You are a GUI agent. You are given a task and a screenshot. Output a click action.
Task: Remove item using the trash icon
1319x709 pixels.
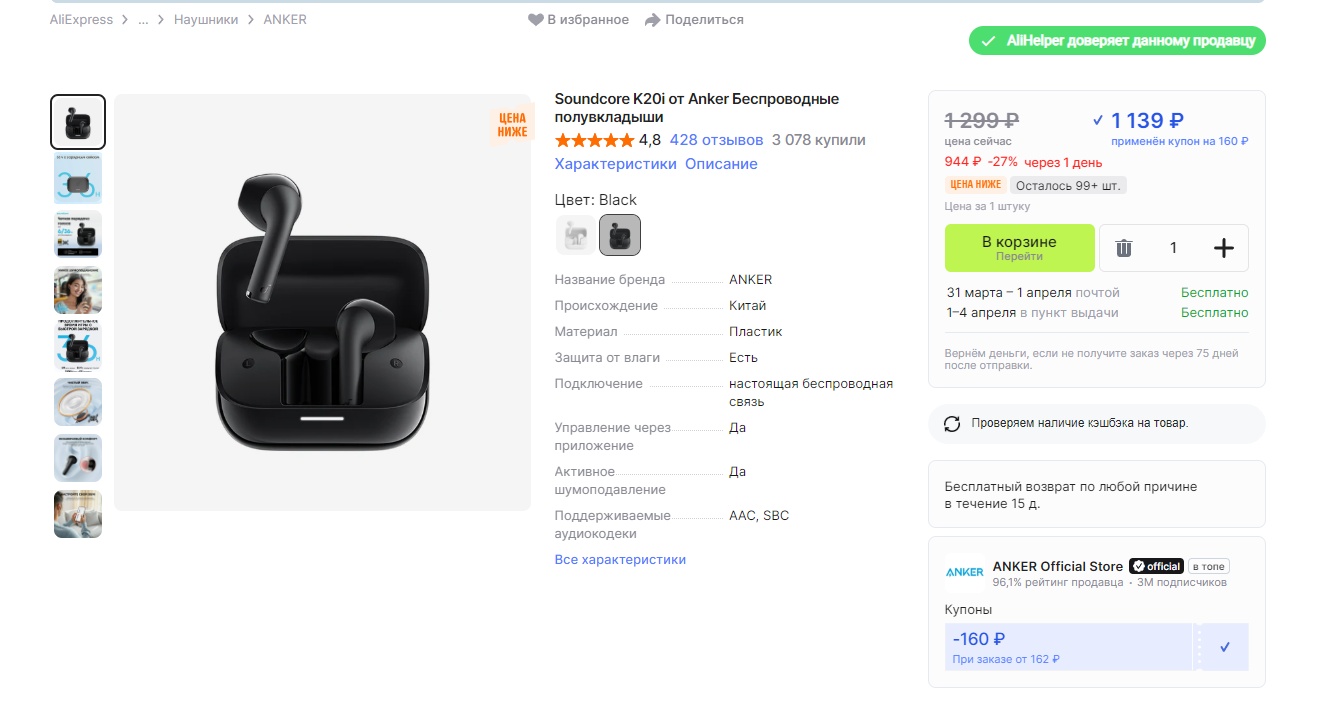(1124, 248)
